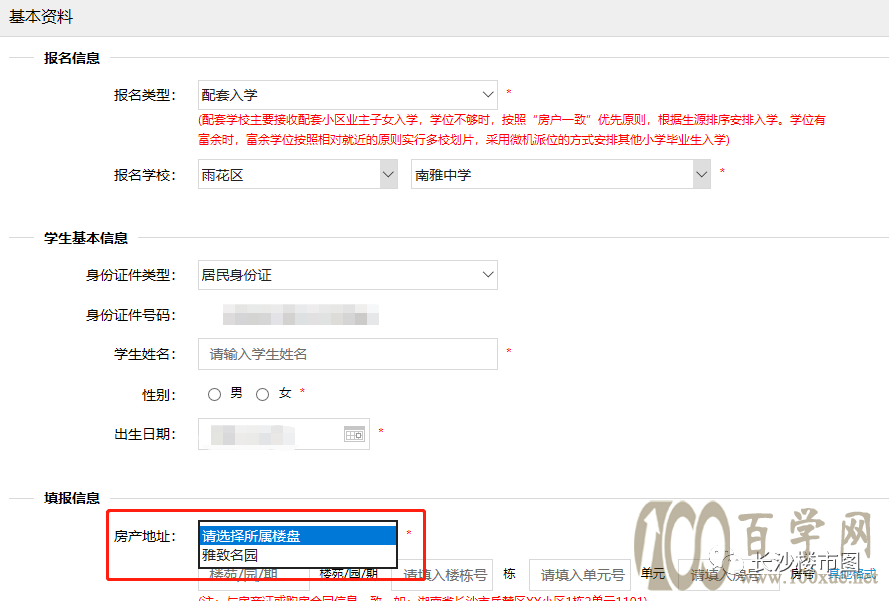Open the 身份证件类型 dropdown showing 居民身份证

pyautogui.click(x=348, y=275)
